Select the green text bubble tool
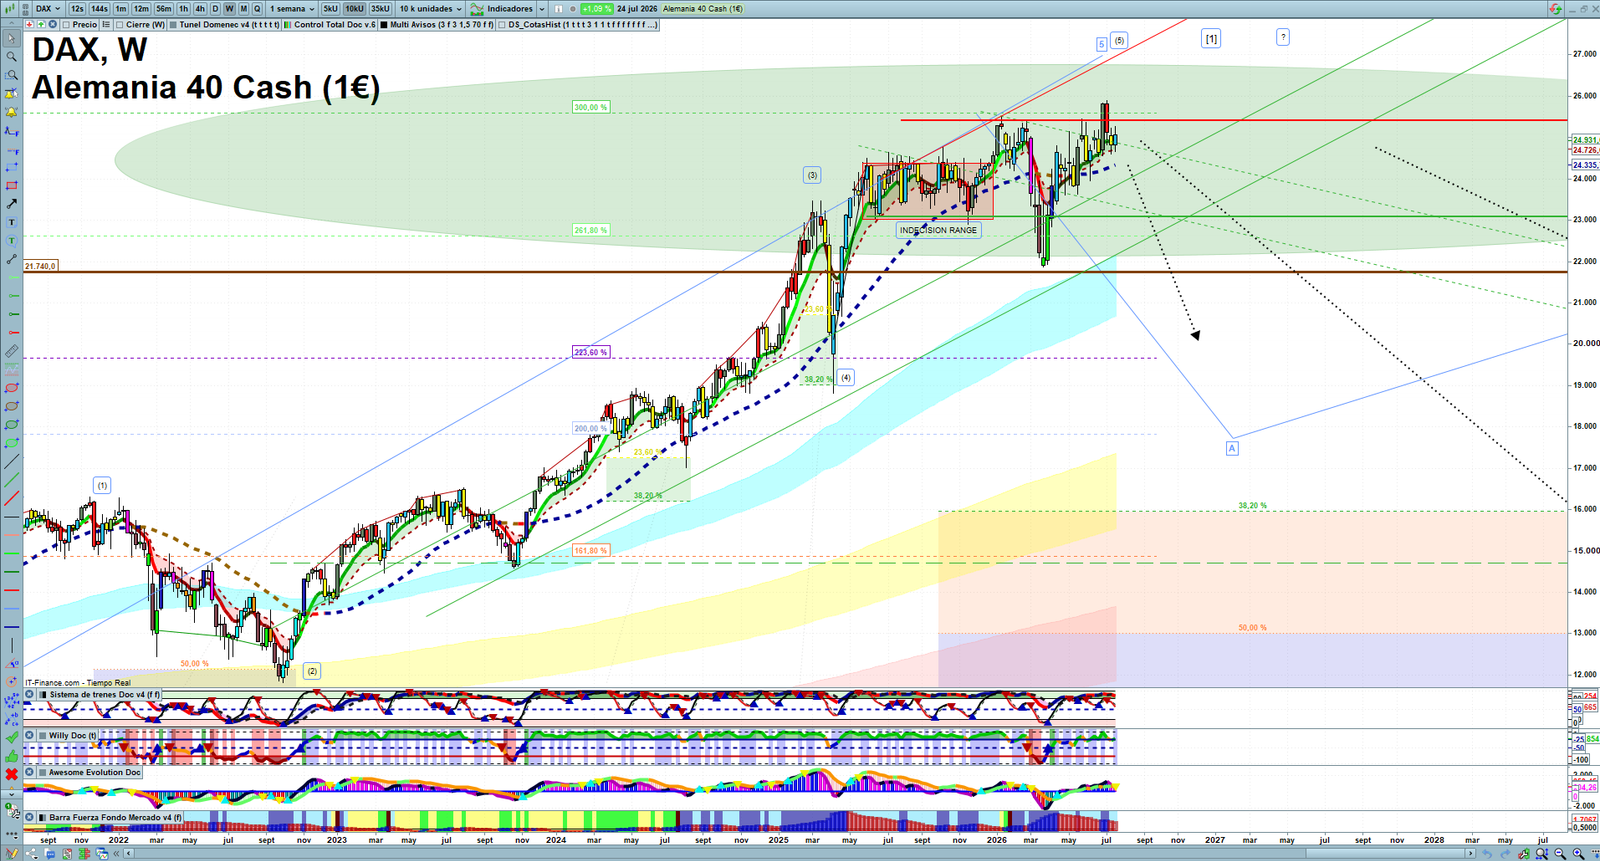Viewport: 1600px width, 861px height. tap(11, 240)
